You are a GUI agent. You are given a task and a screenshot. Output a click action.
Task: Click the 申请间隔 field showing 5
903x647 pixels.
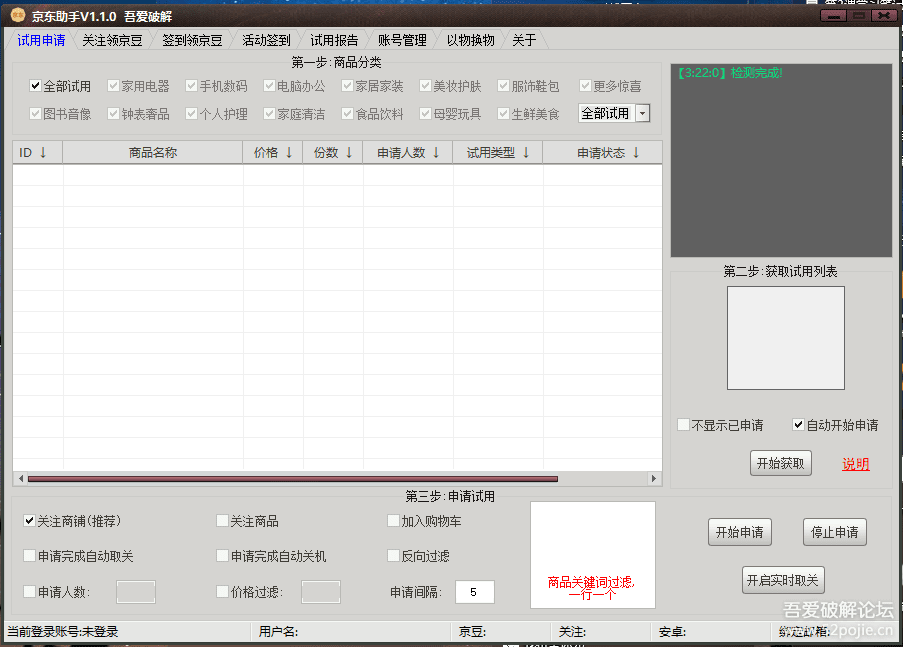(x=475, y=592)
